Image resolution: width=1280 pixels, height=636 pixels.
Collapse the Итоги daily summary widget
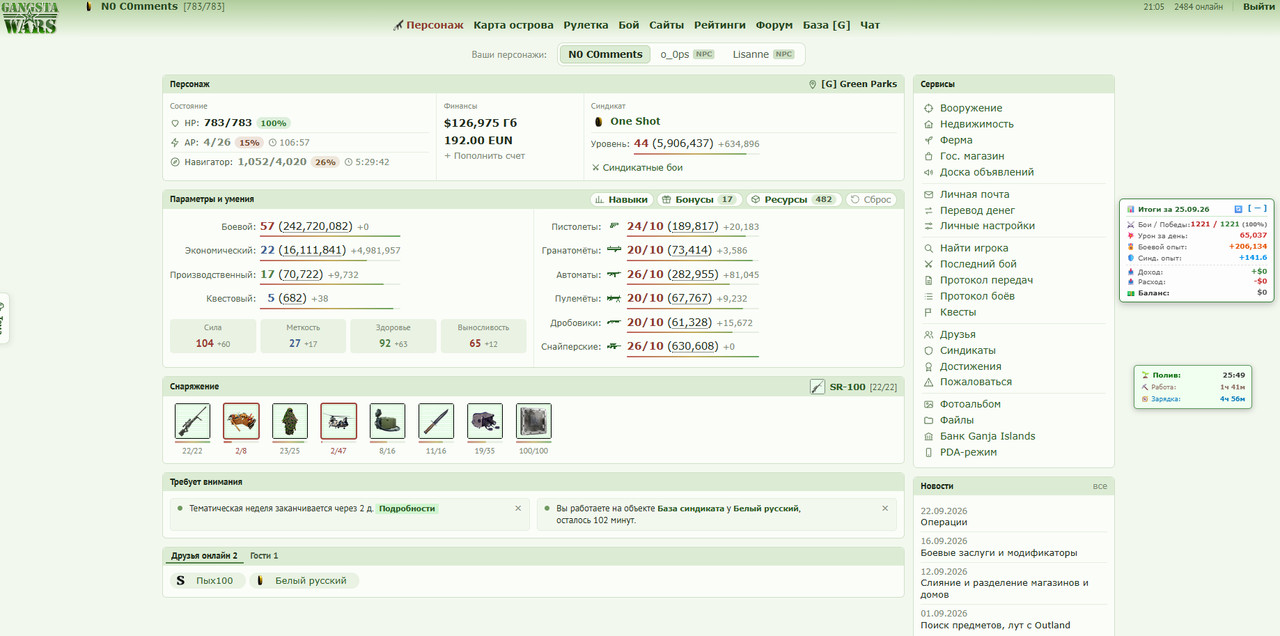coord(1258,209)
